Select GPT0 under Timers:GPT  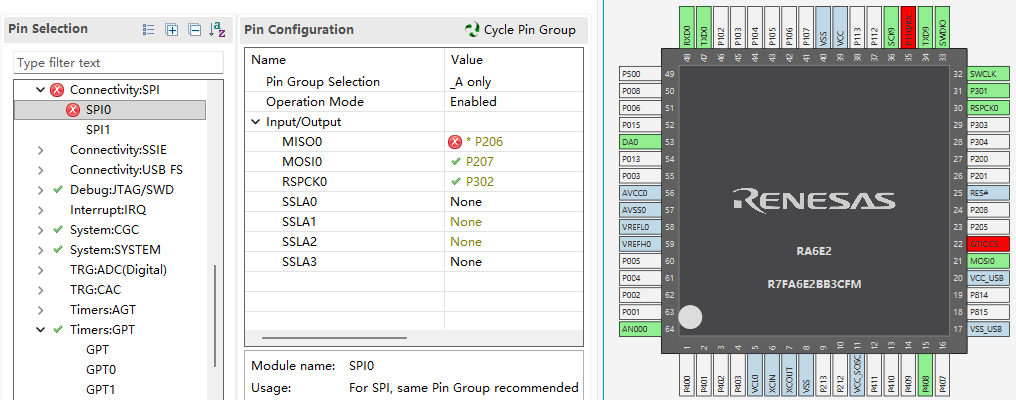[101, 370]
